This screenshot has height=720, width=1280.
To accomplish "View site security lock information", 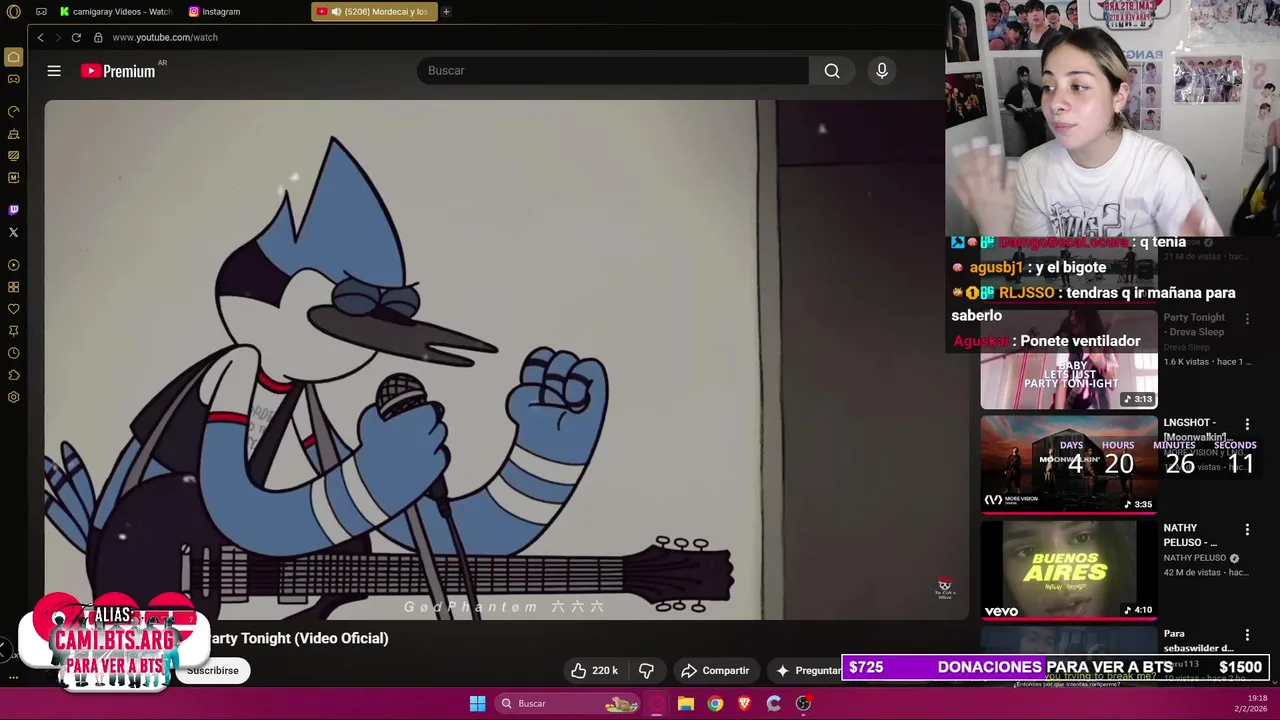I will pyautogui.click(x=98, y=37).
